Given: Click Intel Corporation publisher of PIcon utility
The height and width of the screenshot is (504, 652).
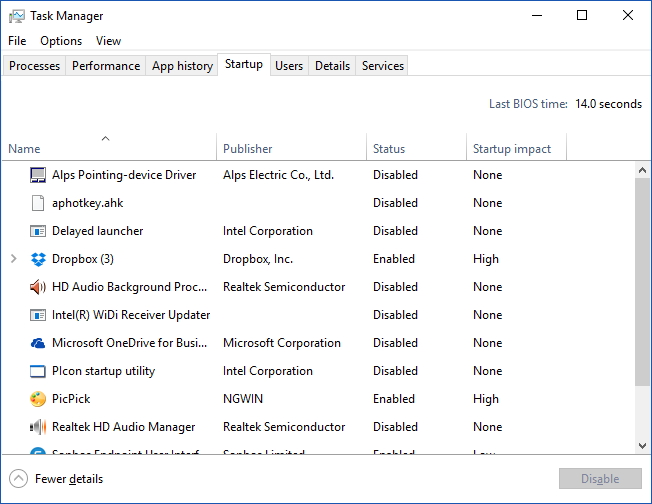Looking at the screenshot, I should pyautogui.click(x=267, y=371).
